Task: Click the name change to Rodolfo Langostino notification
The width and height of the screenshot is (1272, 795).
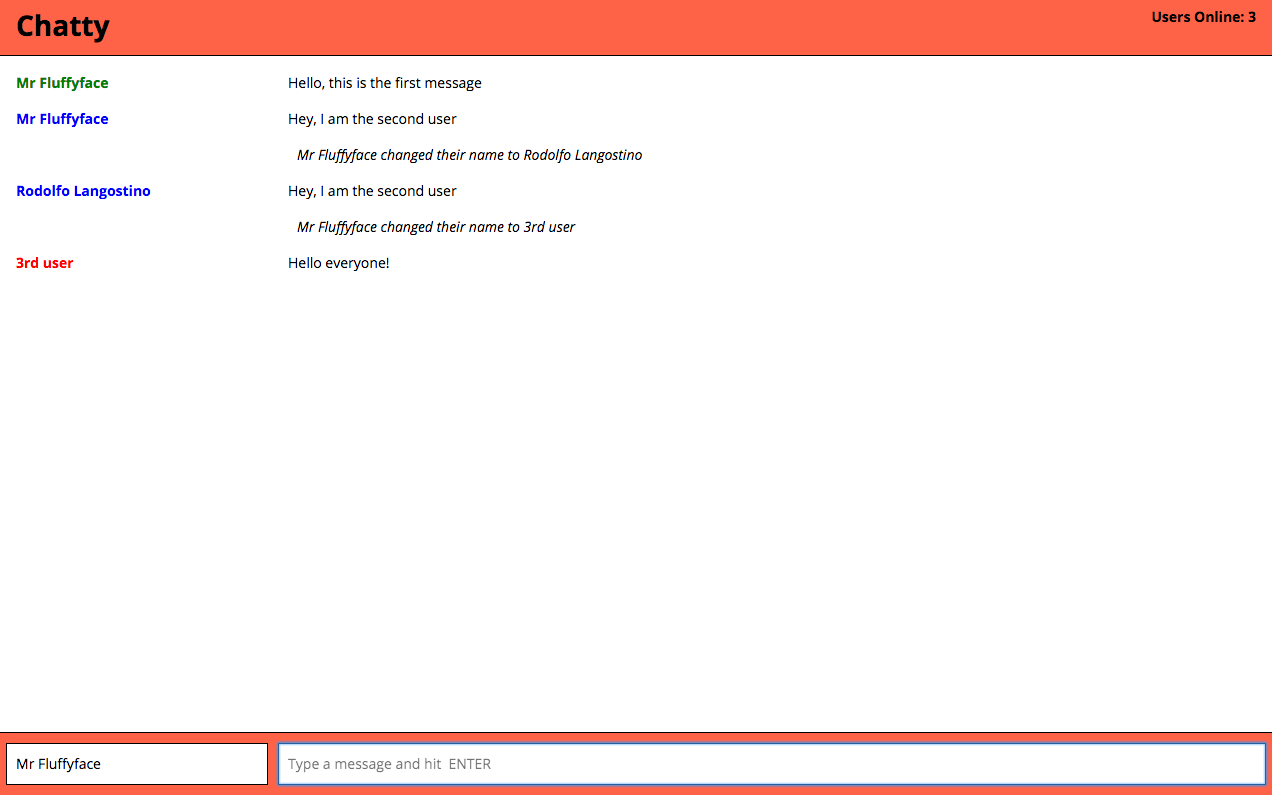Action: pos(469,155)
